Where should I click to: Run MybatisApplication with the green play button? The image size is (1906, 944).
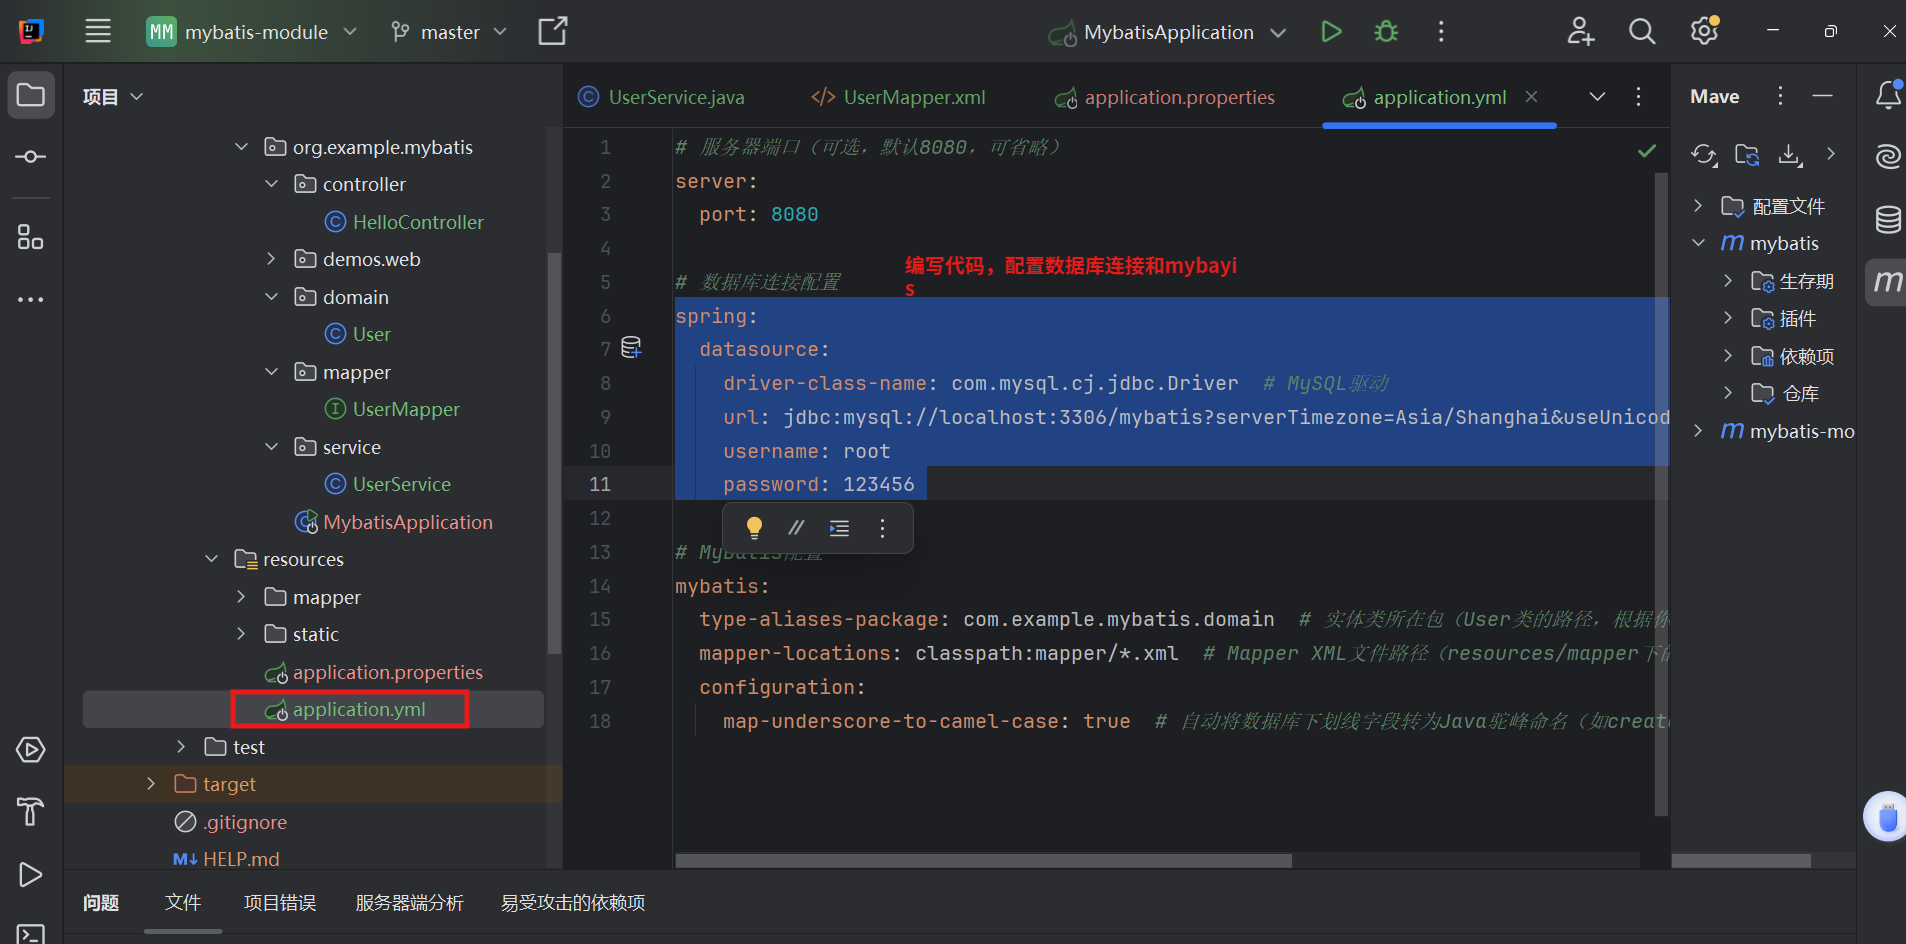tap(1331, 32)
